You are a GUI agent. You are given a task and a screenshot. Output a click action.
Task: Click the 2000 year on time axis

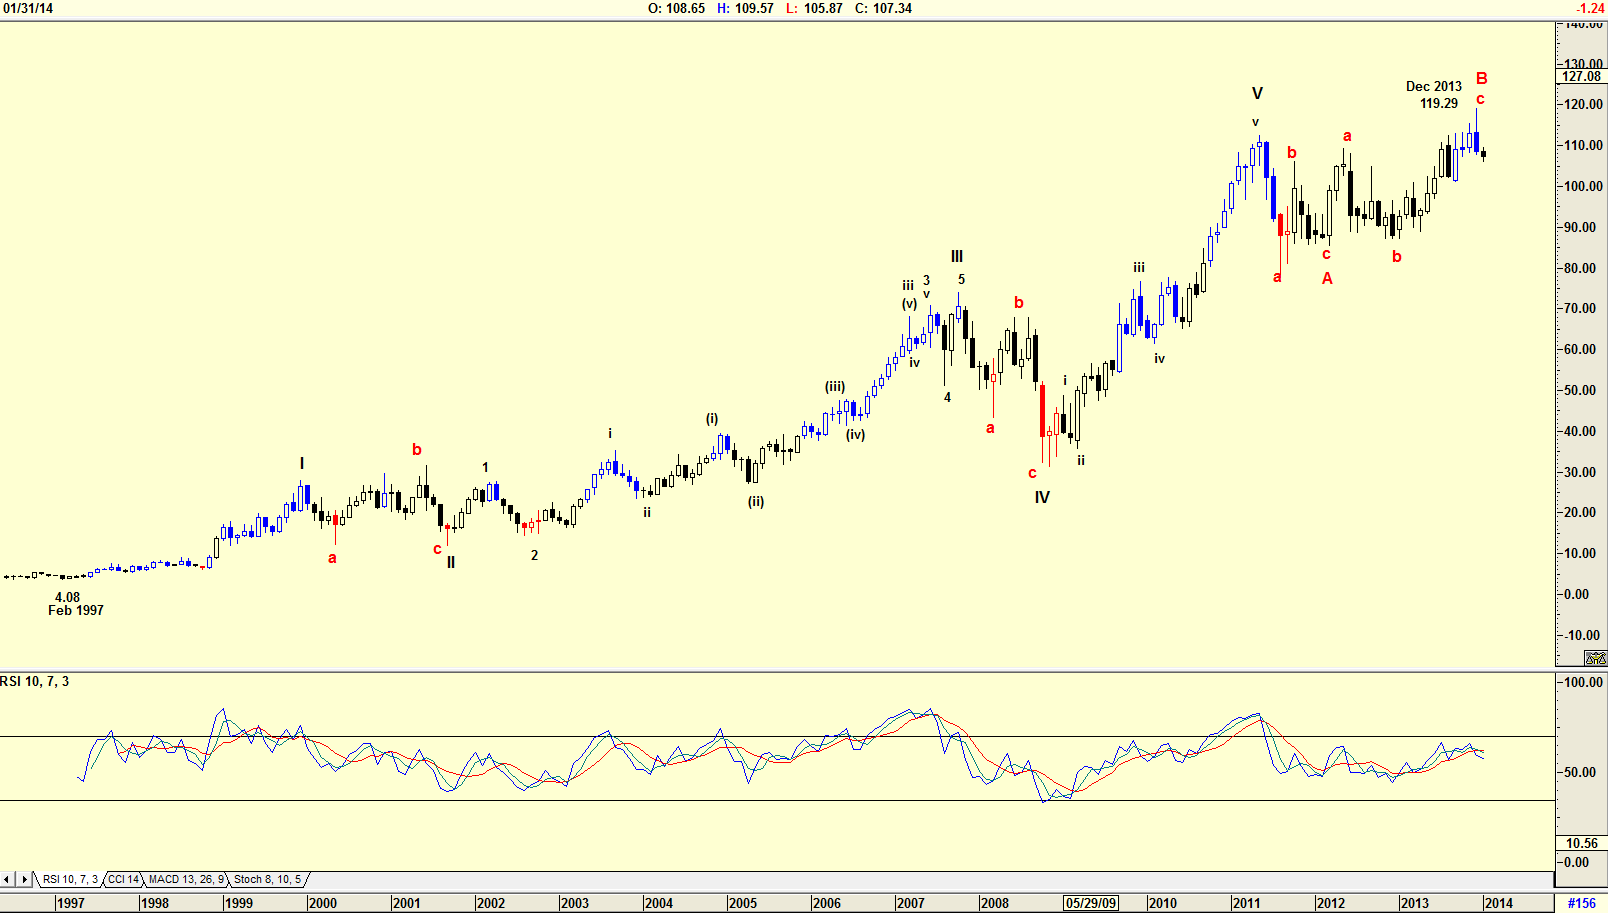(322, 903)
